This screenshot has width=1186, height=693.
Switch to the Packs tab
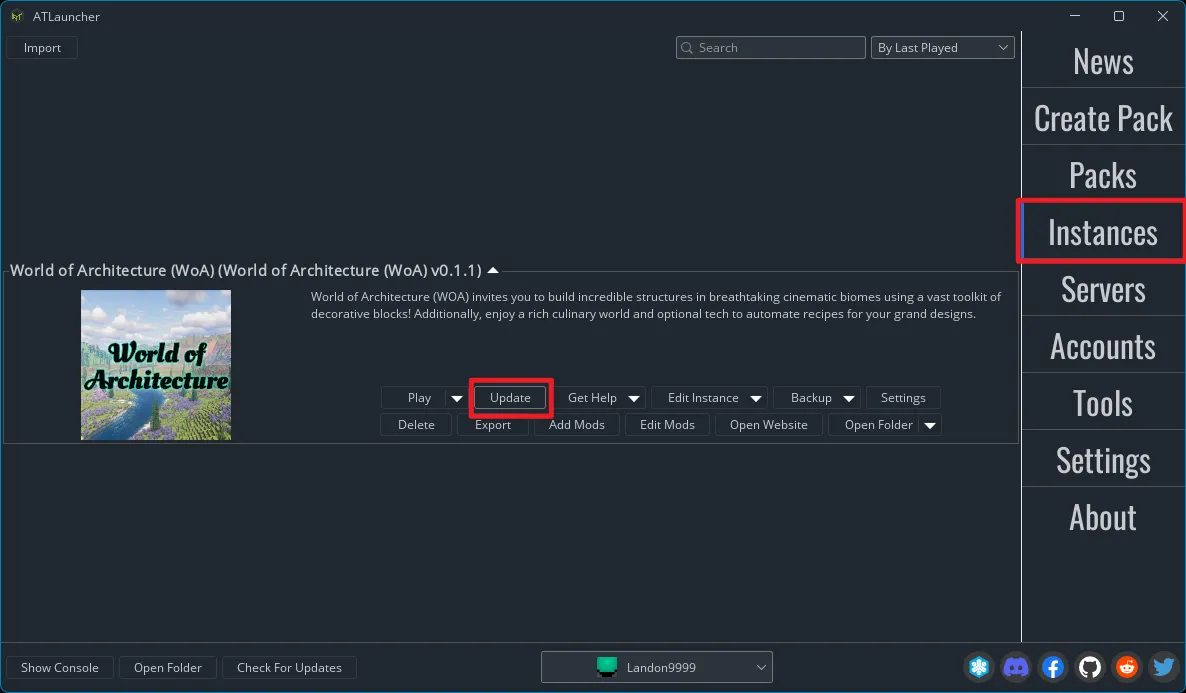(1103, 176)
